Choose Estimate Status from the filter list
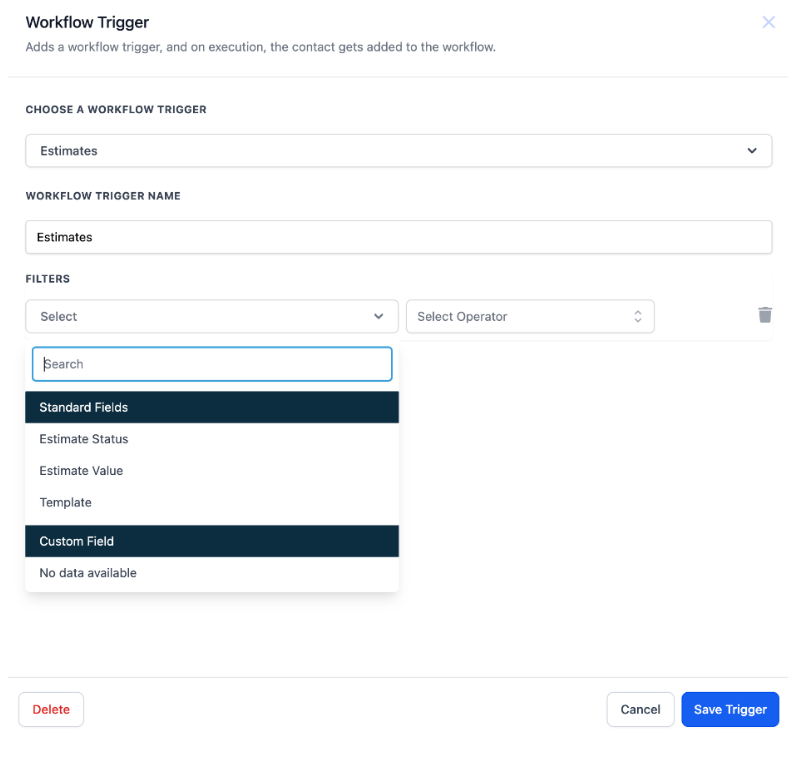The height and width of the screenshot is (759, 801). (x=84, y=439)
